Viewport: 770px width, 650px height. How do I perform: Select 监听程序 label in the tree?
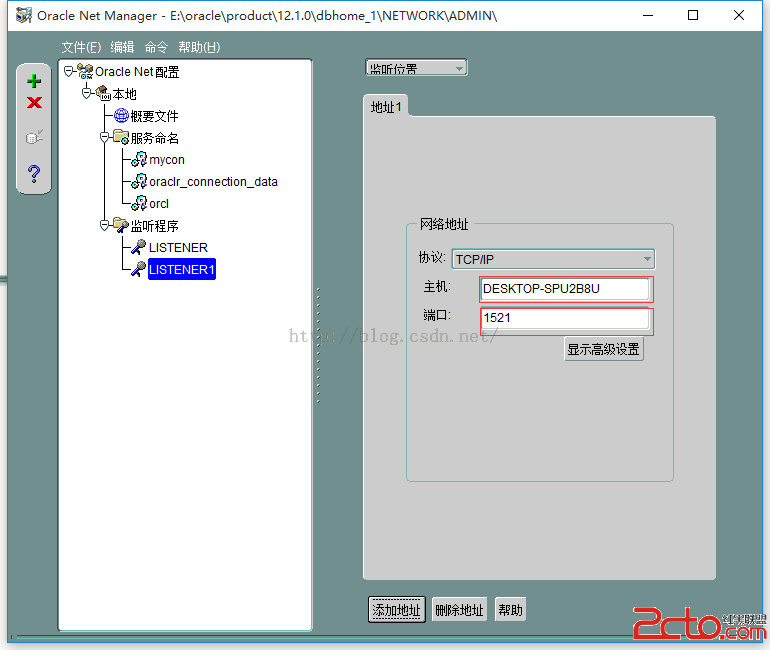coord(154,226)
